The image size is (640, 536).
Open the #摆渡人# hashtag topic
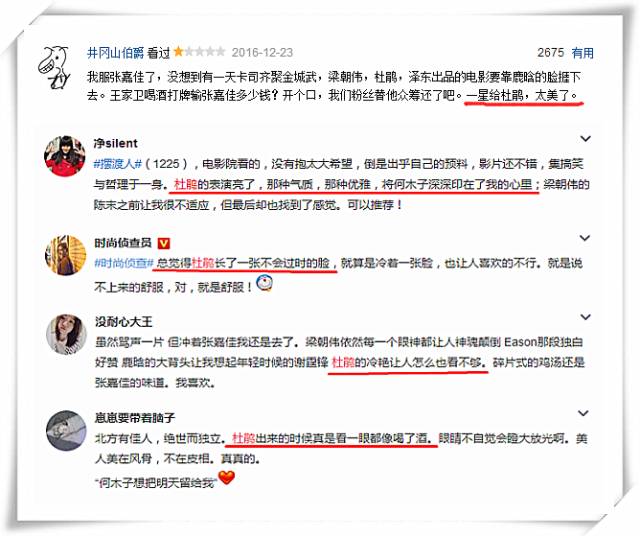point(118,164)
